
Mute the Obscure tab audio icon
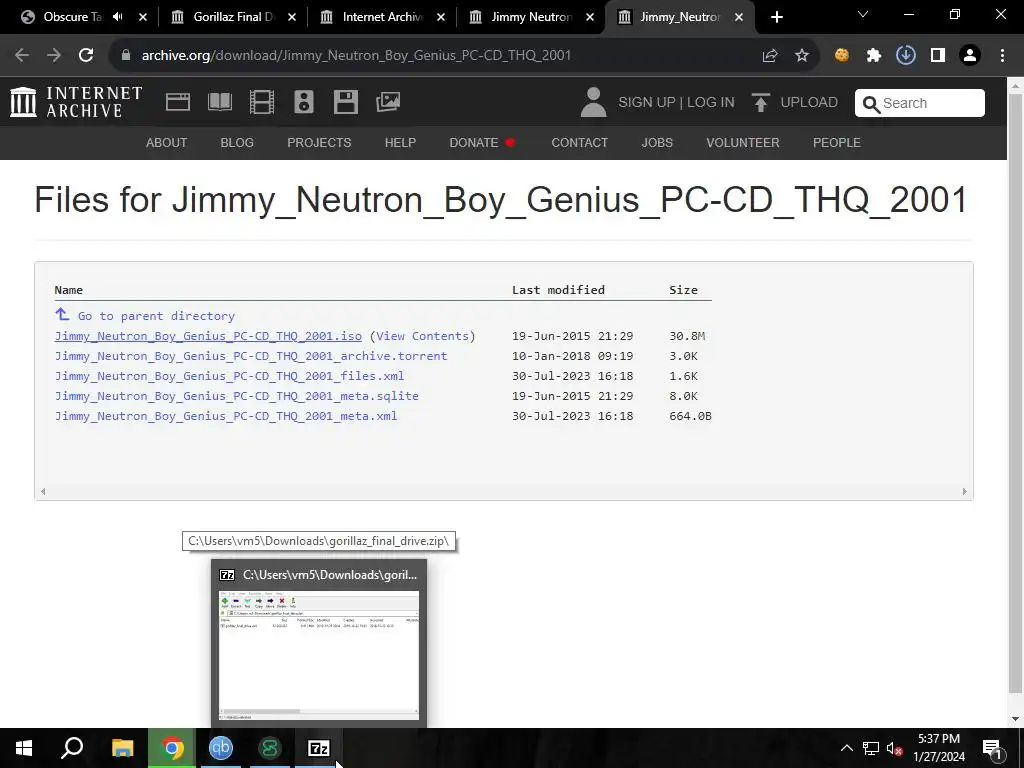click(118, 17)
